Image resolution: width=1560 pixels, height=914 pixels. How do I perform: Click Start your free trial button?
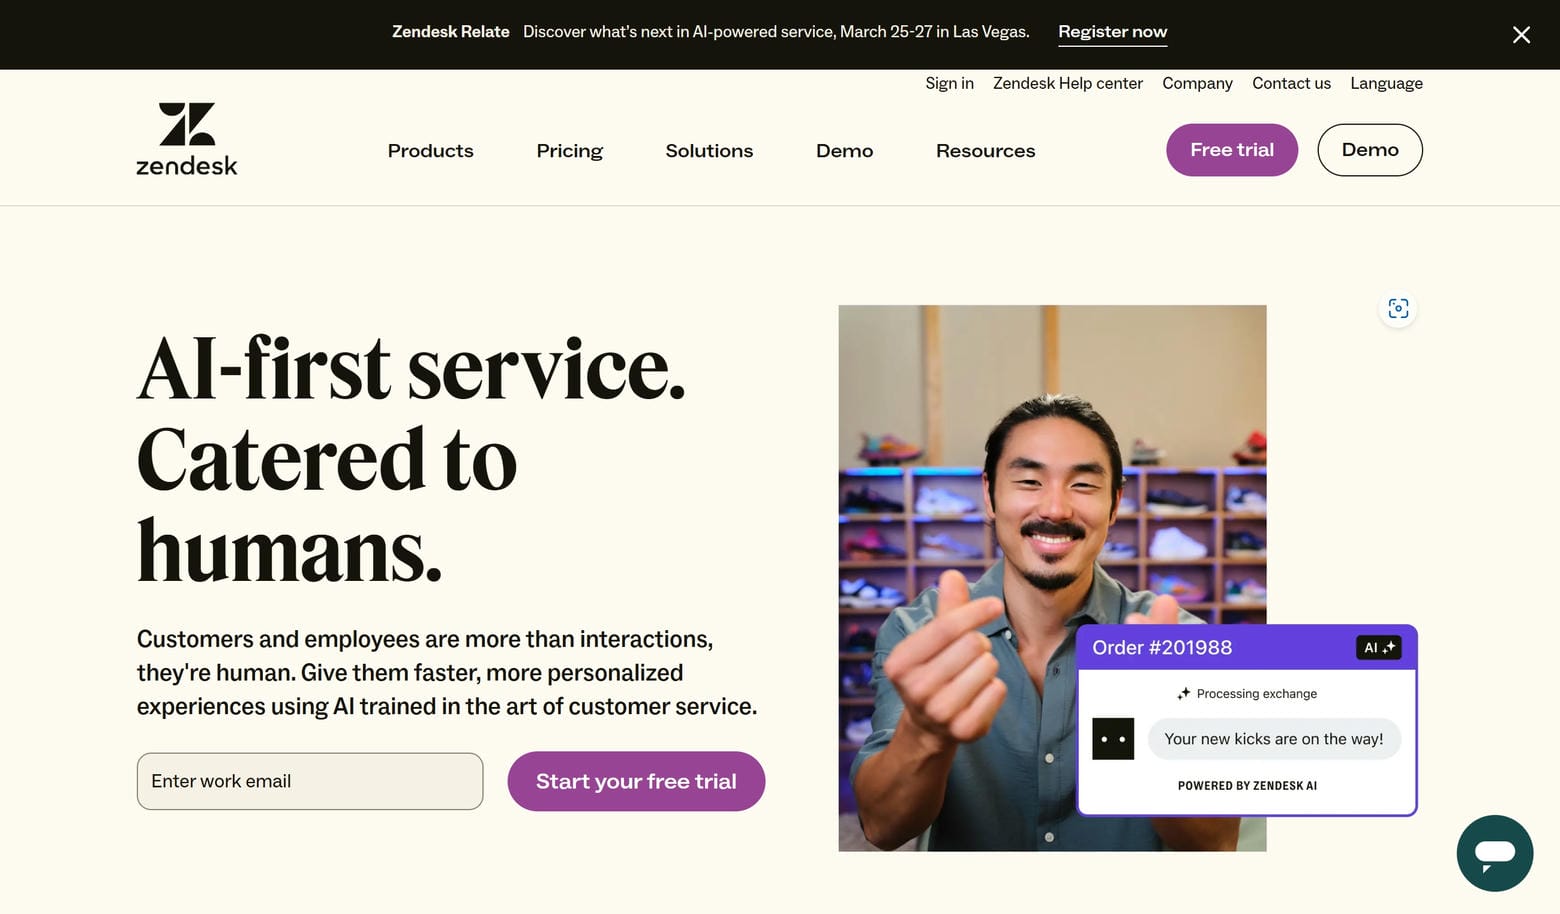click(x=636, y=781)
